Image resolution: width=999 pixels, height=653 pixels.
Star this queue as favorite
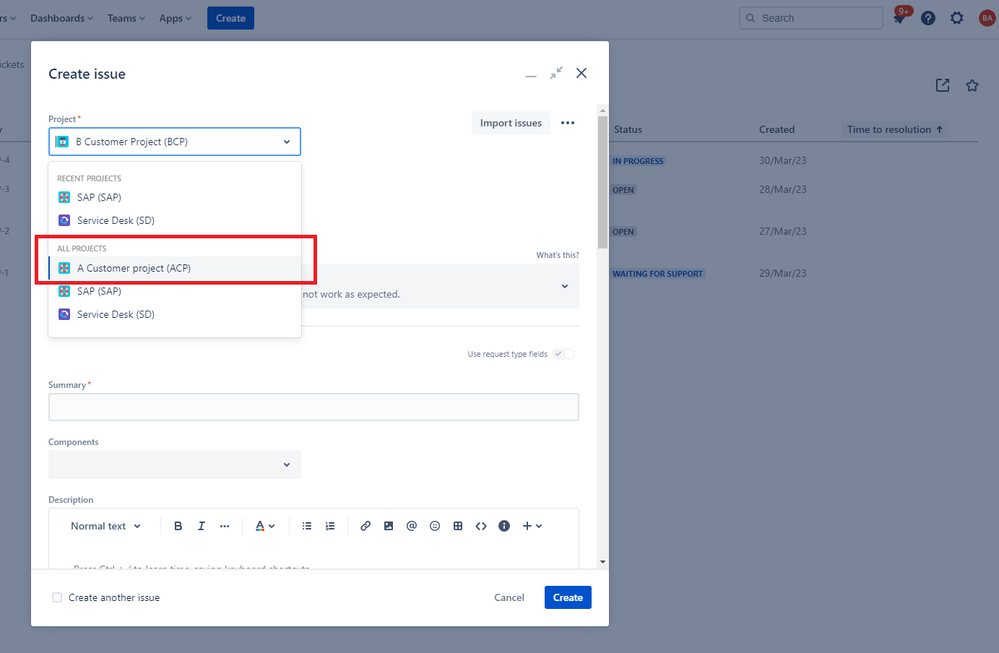(972, 85)
